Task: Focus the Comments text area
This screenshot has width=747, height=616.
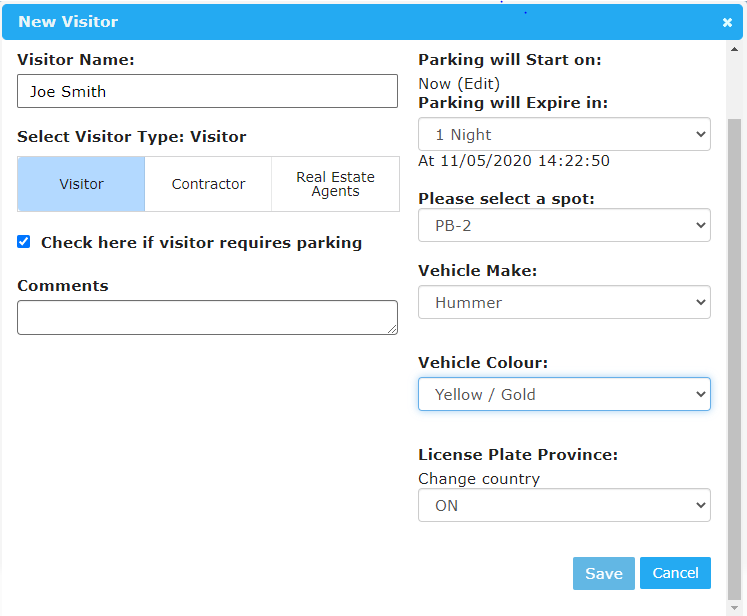Action: click(207, 317)
